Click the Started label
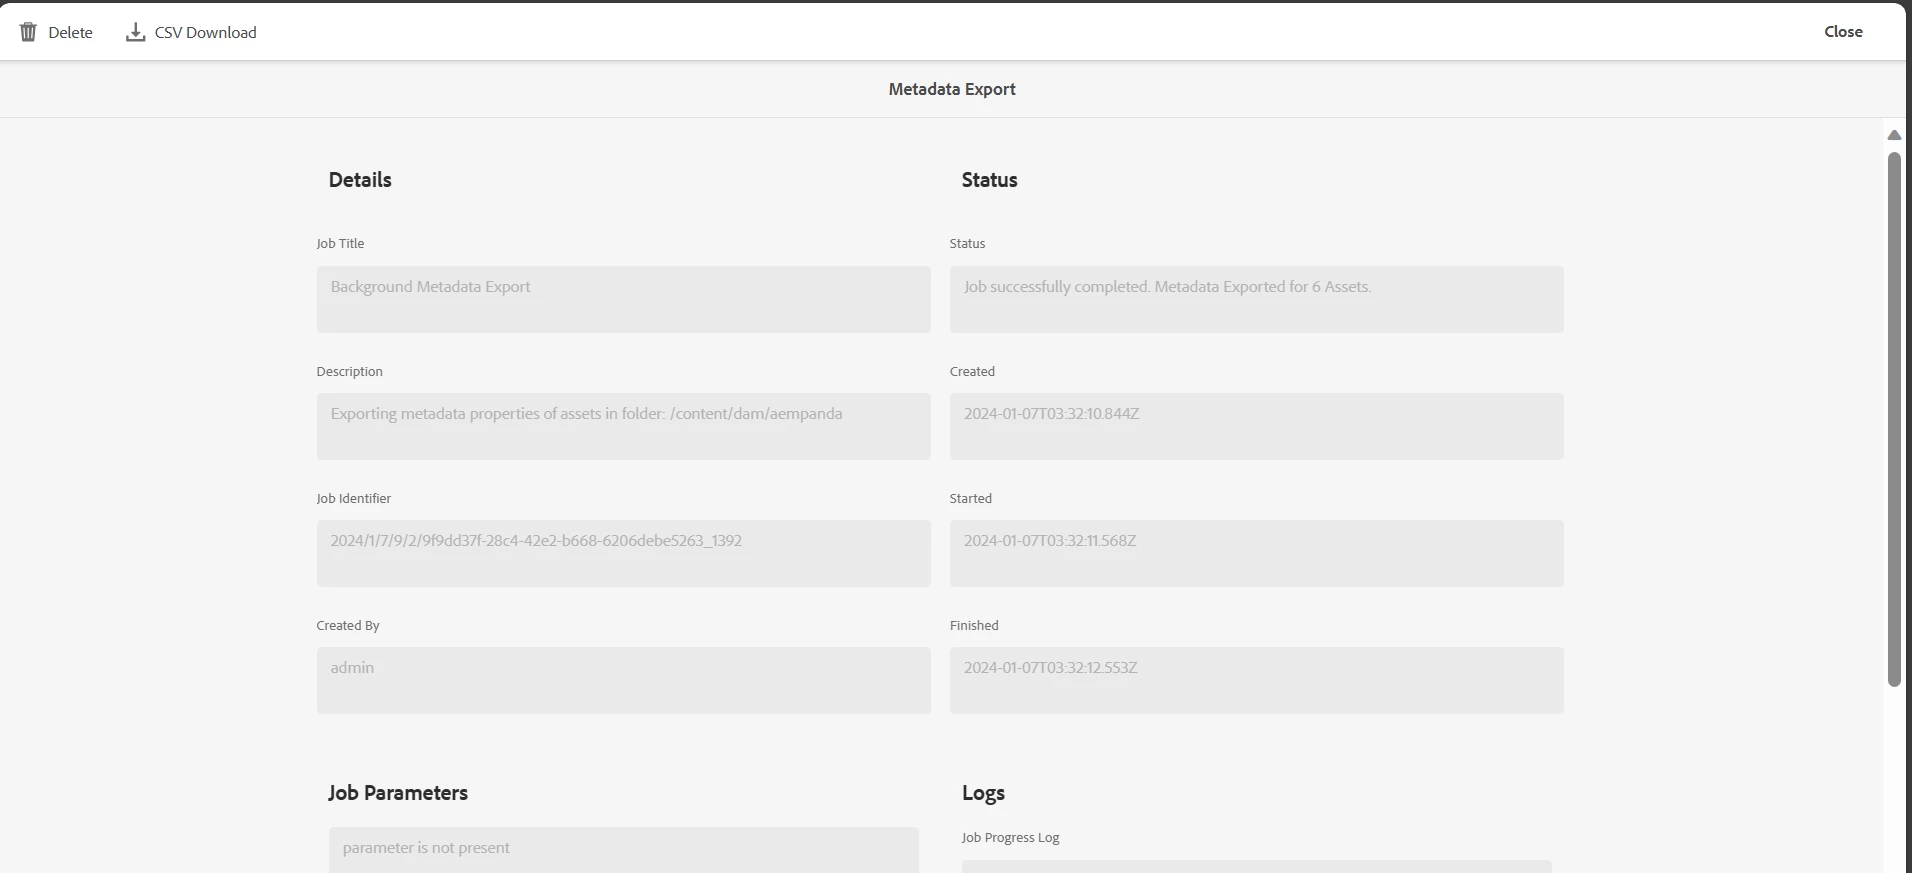 (x=970, y=498)
